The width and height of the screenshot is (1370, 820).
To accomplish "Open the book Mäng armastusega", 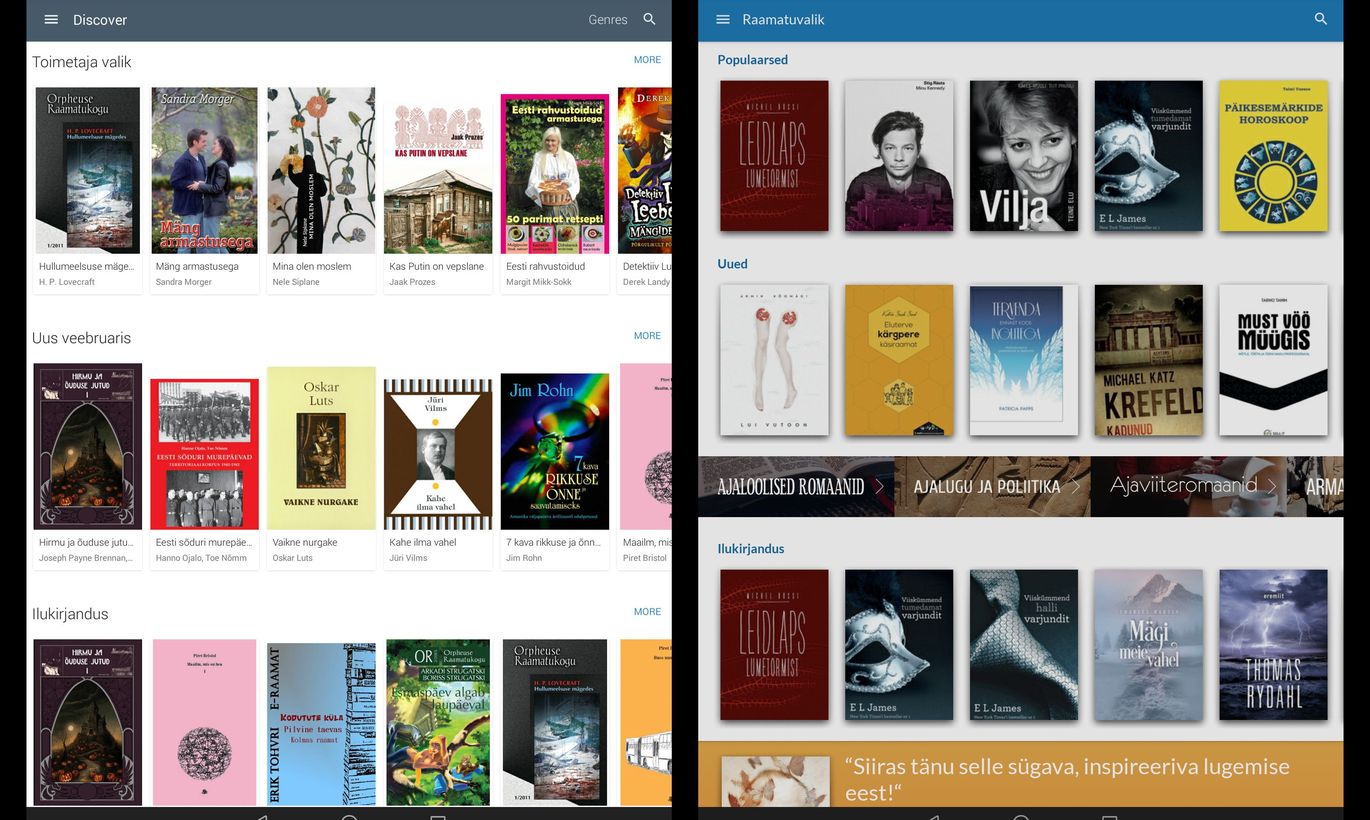I will 204,190.
